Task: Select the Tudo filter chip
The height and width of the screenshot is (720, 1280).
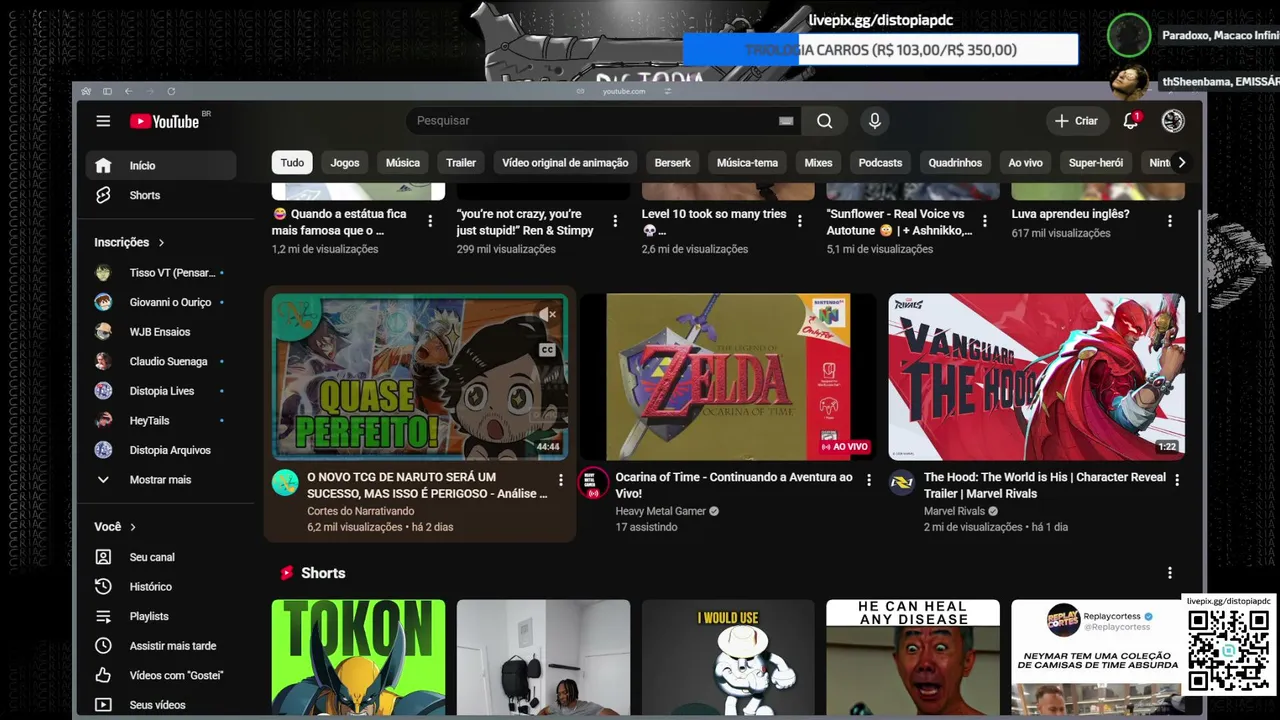Action: pos(292,163)
